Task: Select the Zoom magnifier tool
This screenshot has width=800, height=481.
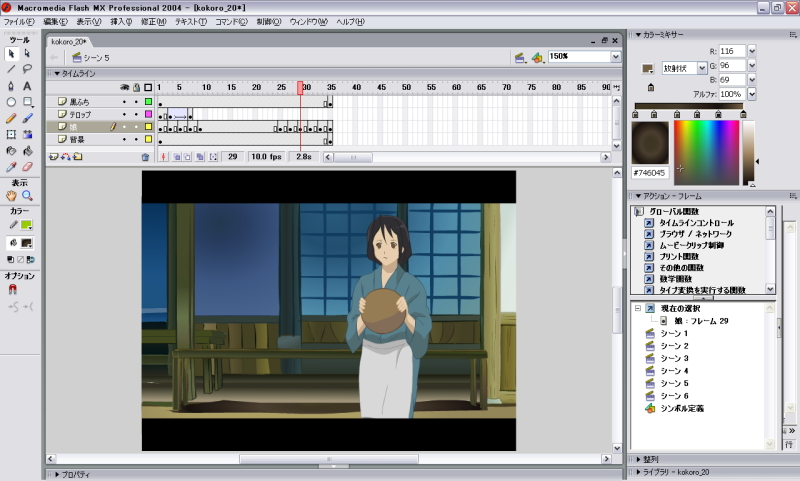Action: (27, 195)
